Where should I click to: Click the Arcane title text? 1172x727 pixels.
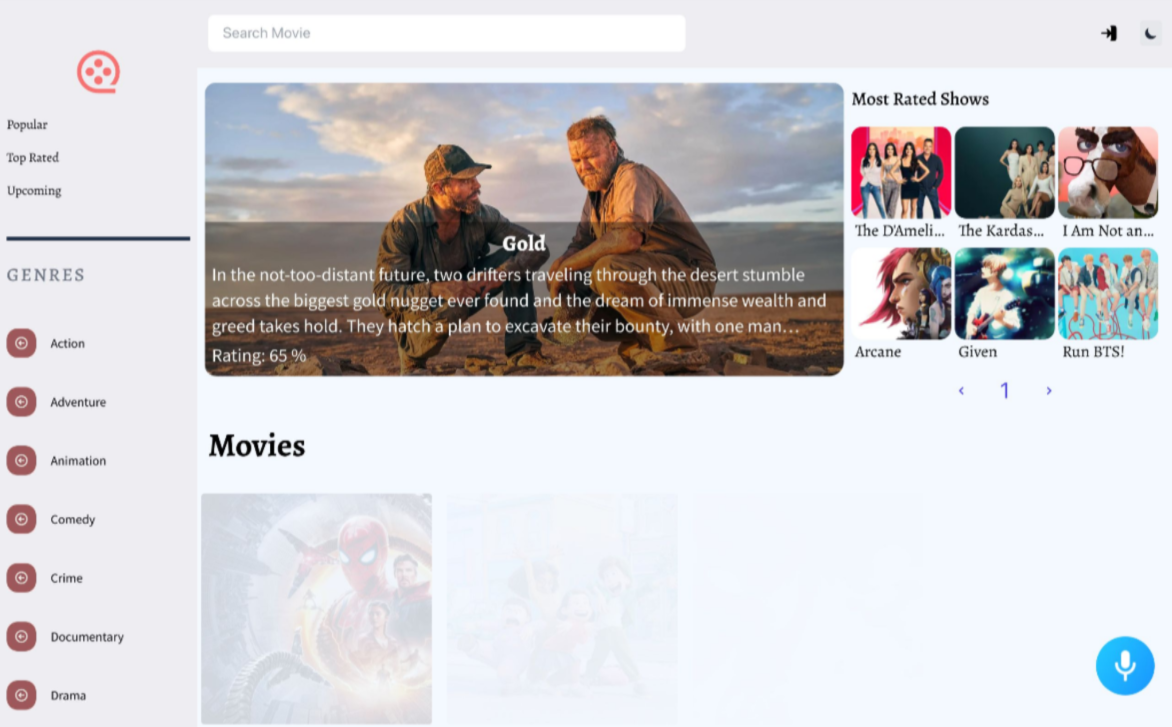click(878, 351)
